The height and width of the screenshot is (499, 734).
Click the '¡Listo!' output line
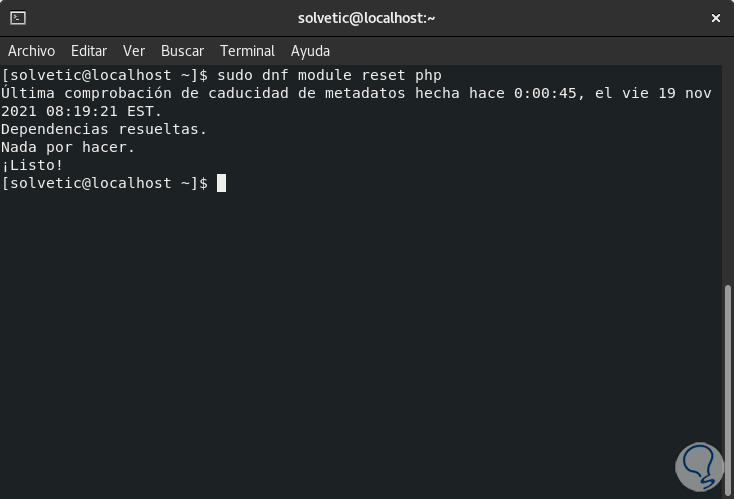[x=32, y=165]
